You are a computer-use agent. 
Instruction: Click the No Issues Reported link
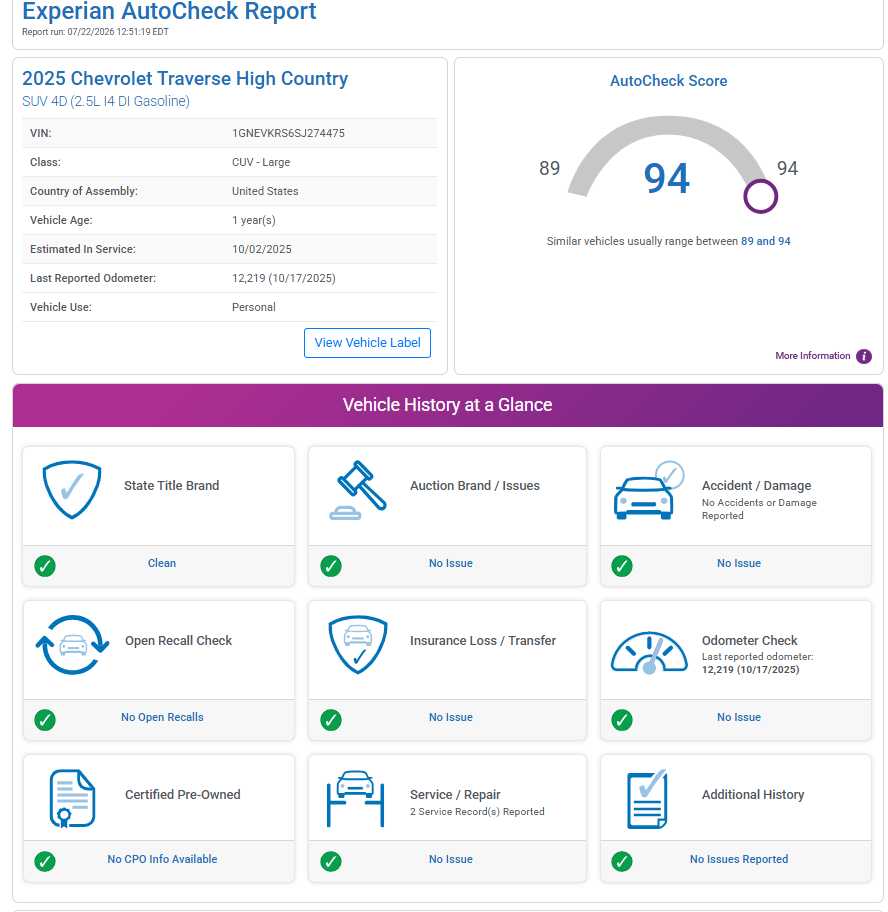pos(739,859)
